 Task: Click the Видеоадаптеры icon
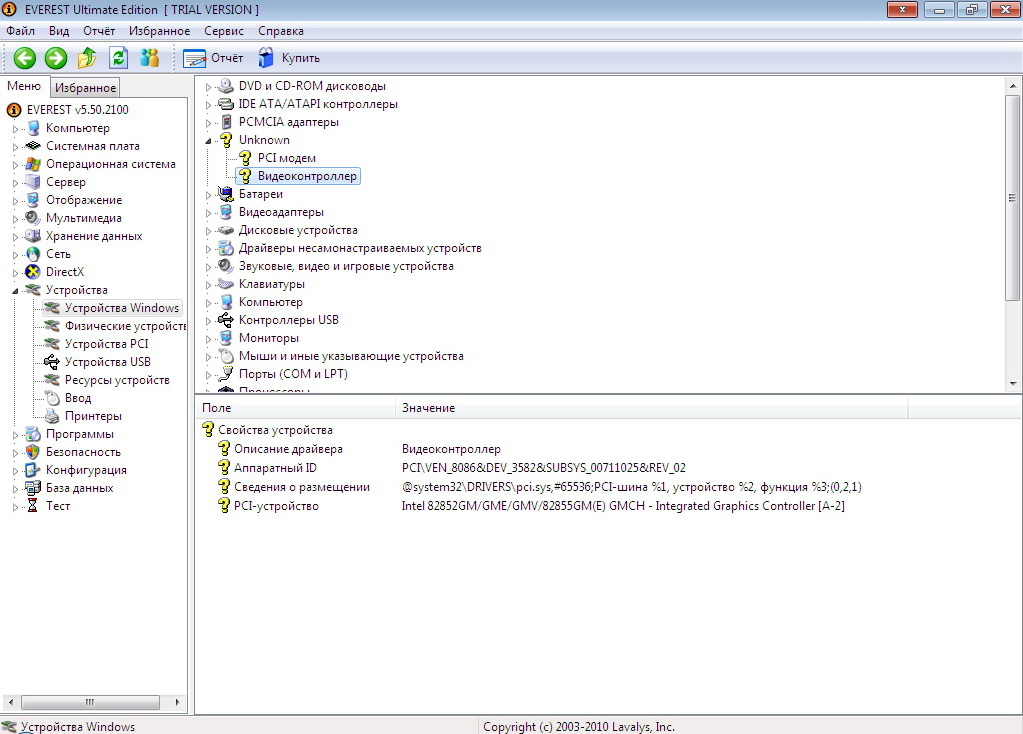click(x=226, y=212)
